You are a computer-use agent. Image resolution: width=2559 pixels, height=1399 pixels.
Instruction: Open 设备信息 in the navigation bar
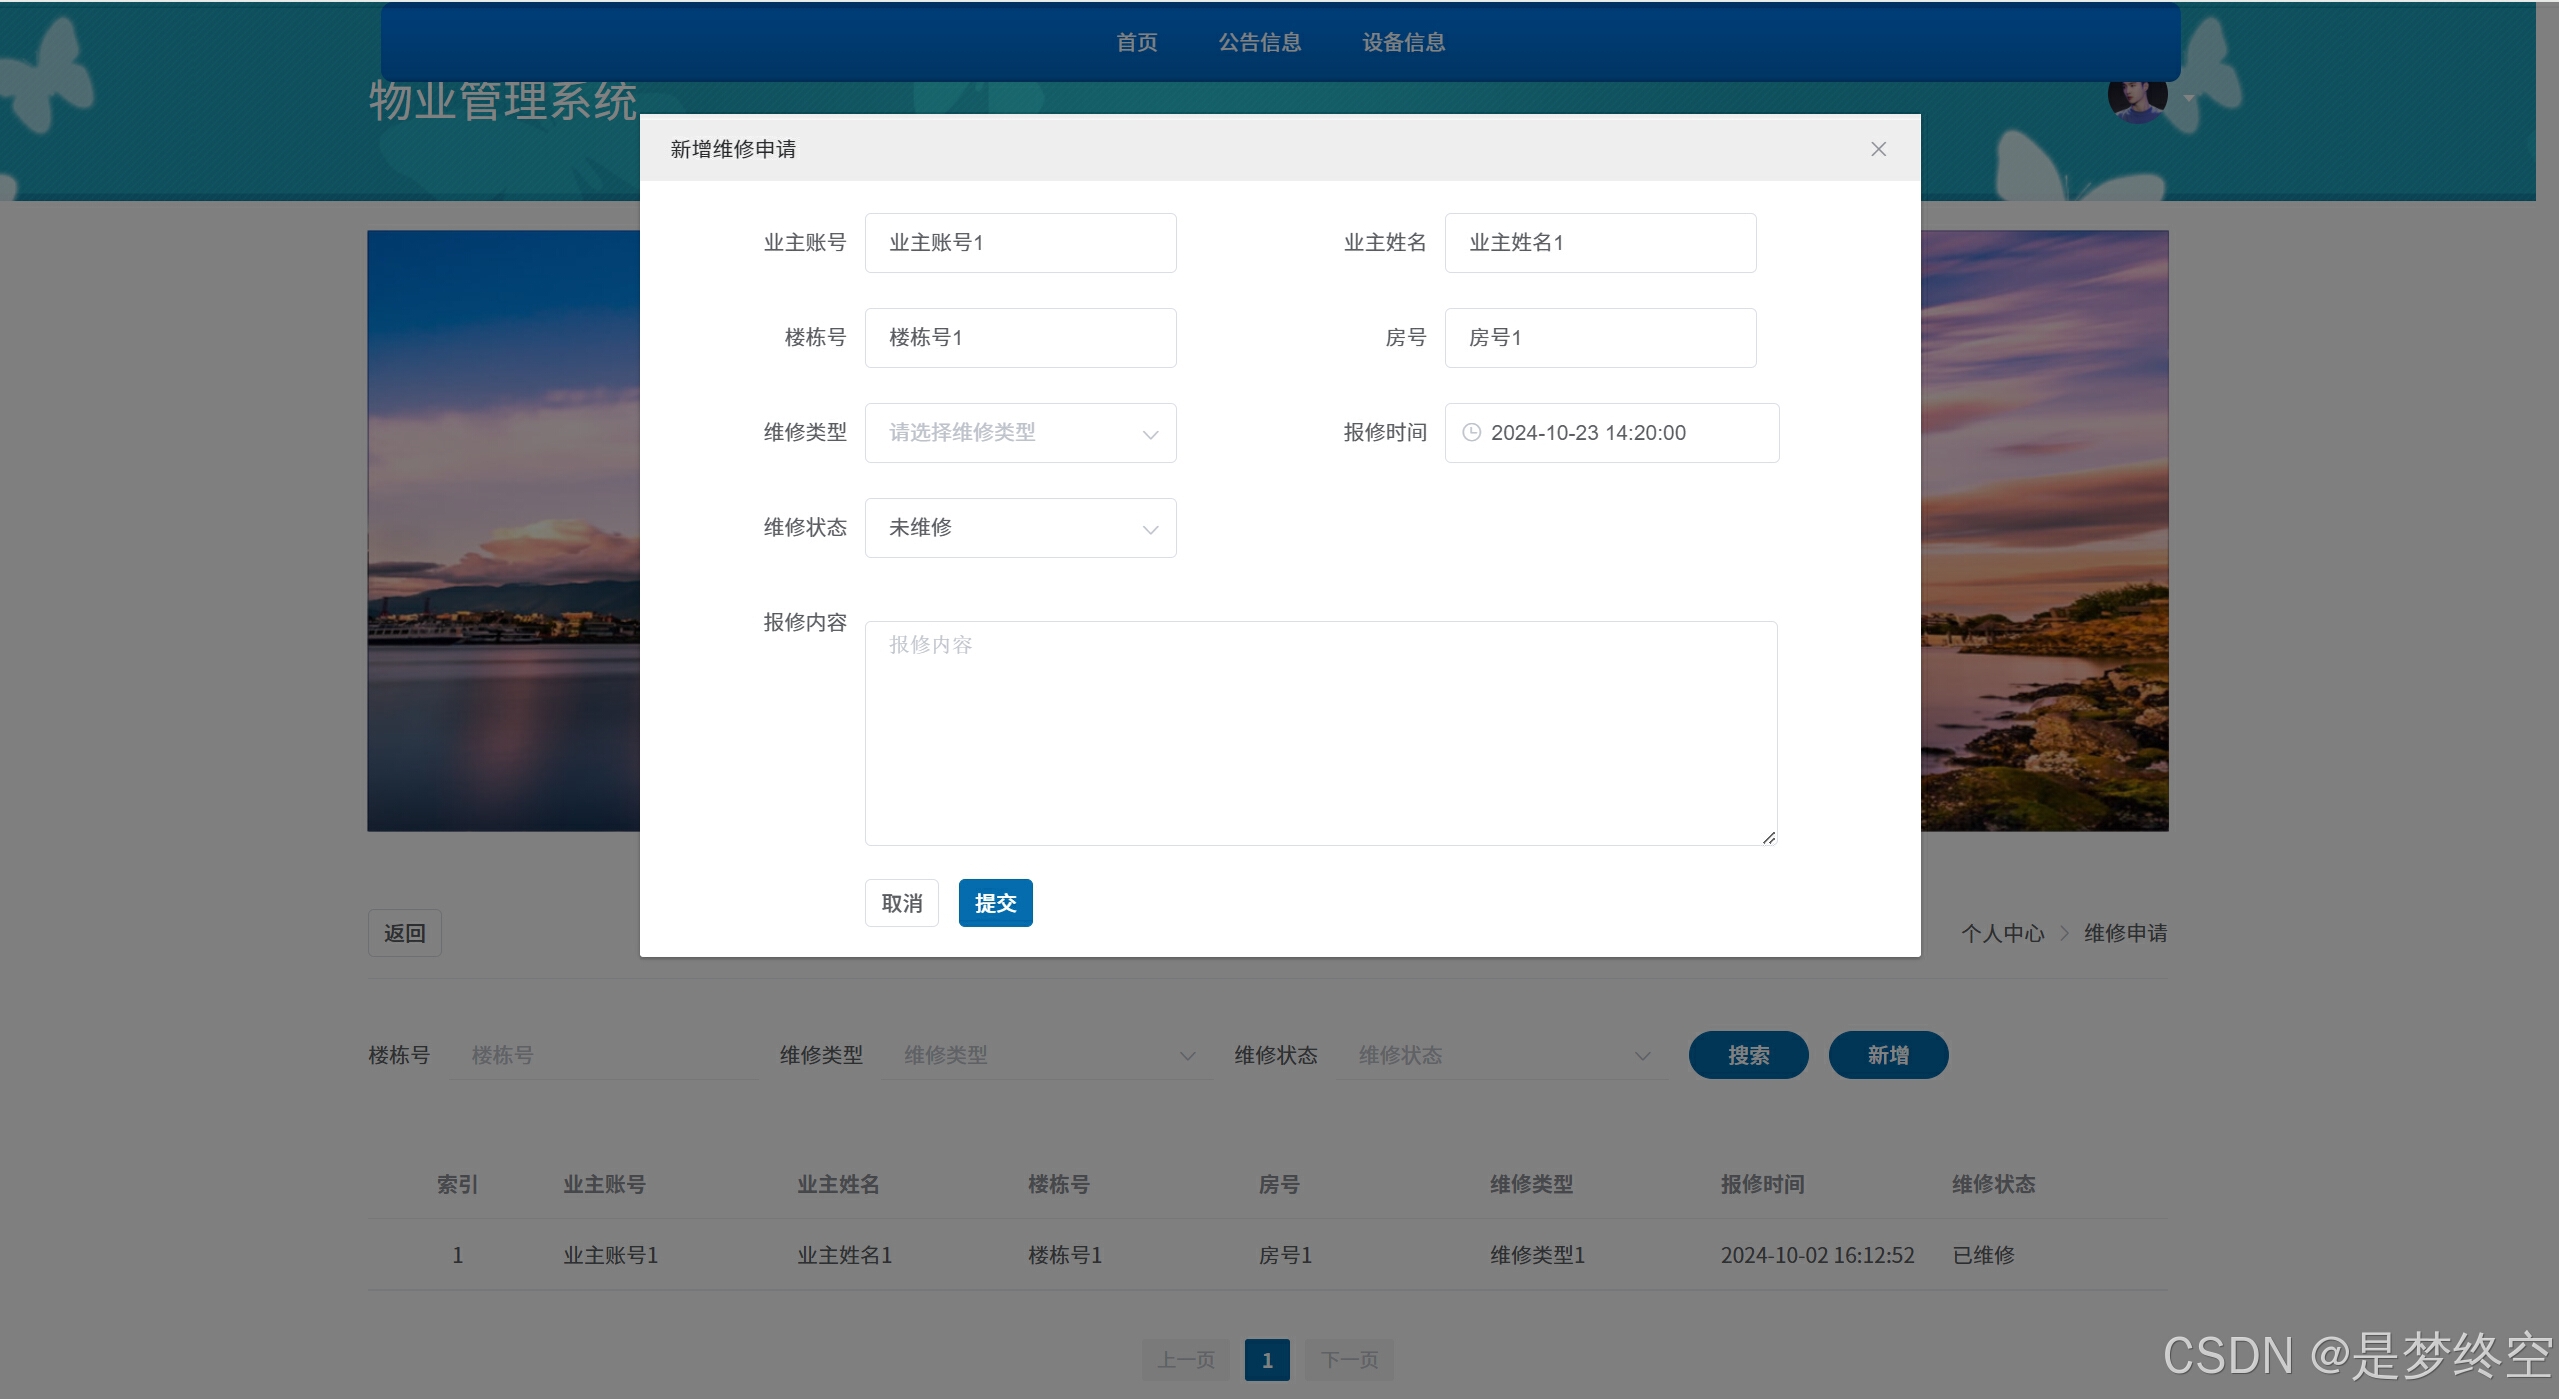click(x=1403, y=42)
